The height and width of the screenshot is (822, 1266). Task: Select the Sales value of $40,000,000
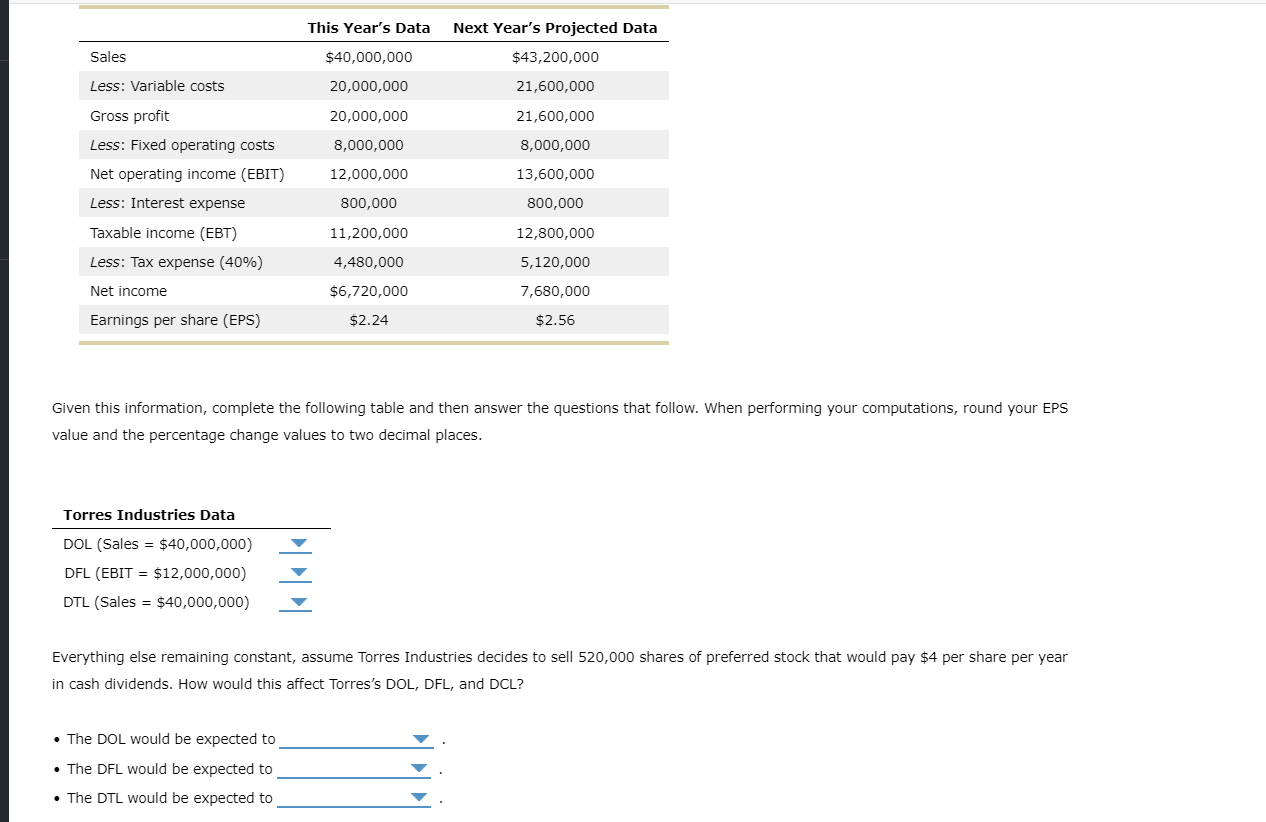(x=369, y=57)
